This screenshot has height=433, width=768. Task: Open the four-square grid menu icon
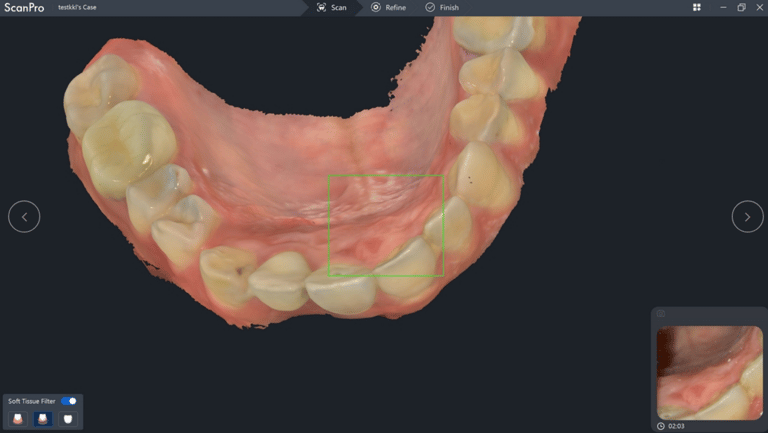[697, 7]
